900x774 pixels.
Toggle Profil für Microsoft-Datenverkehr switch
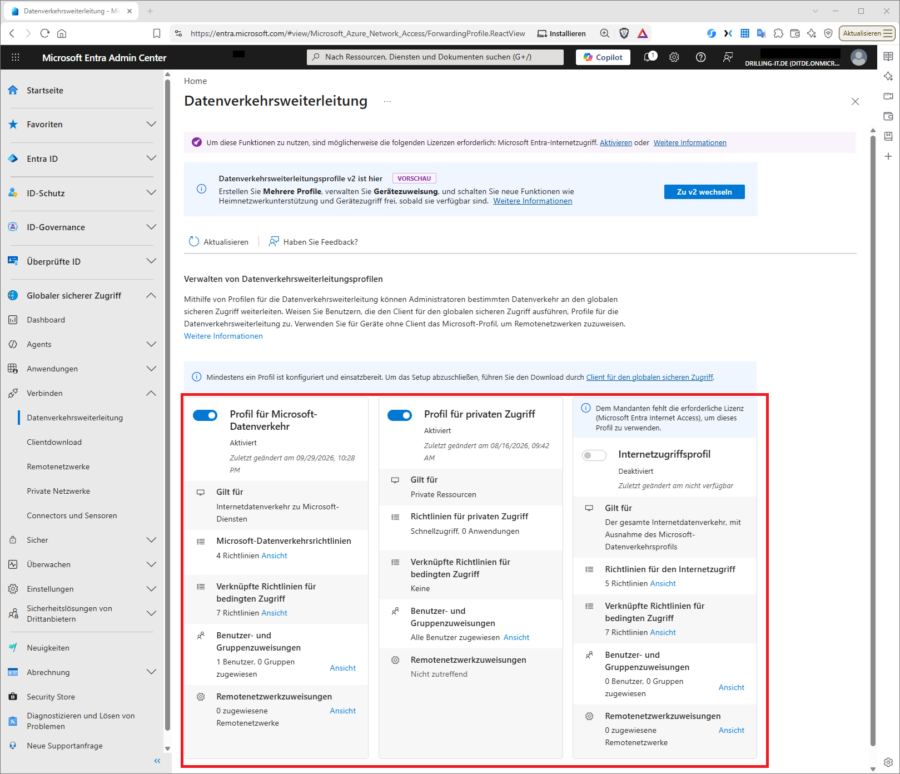tap(205, 415)
